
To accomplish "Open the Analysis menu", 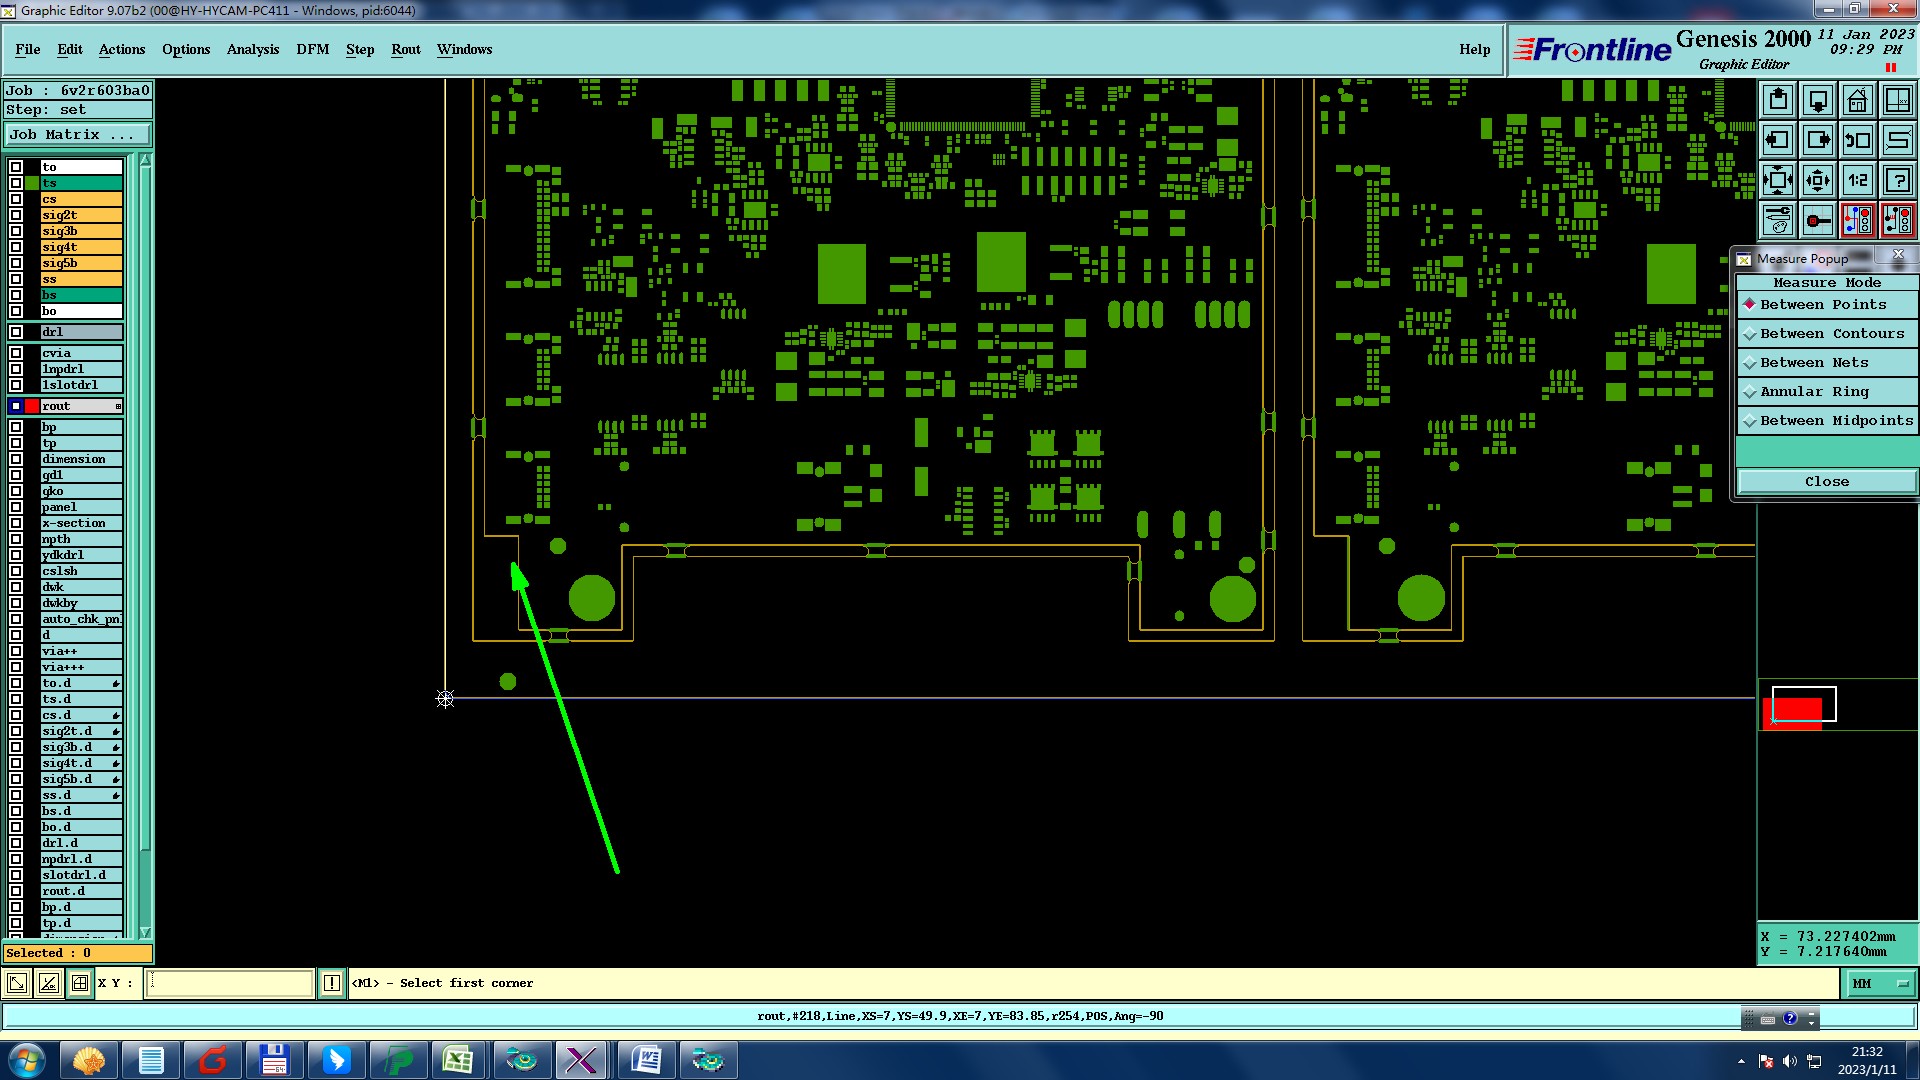I will pos(252,49).
